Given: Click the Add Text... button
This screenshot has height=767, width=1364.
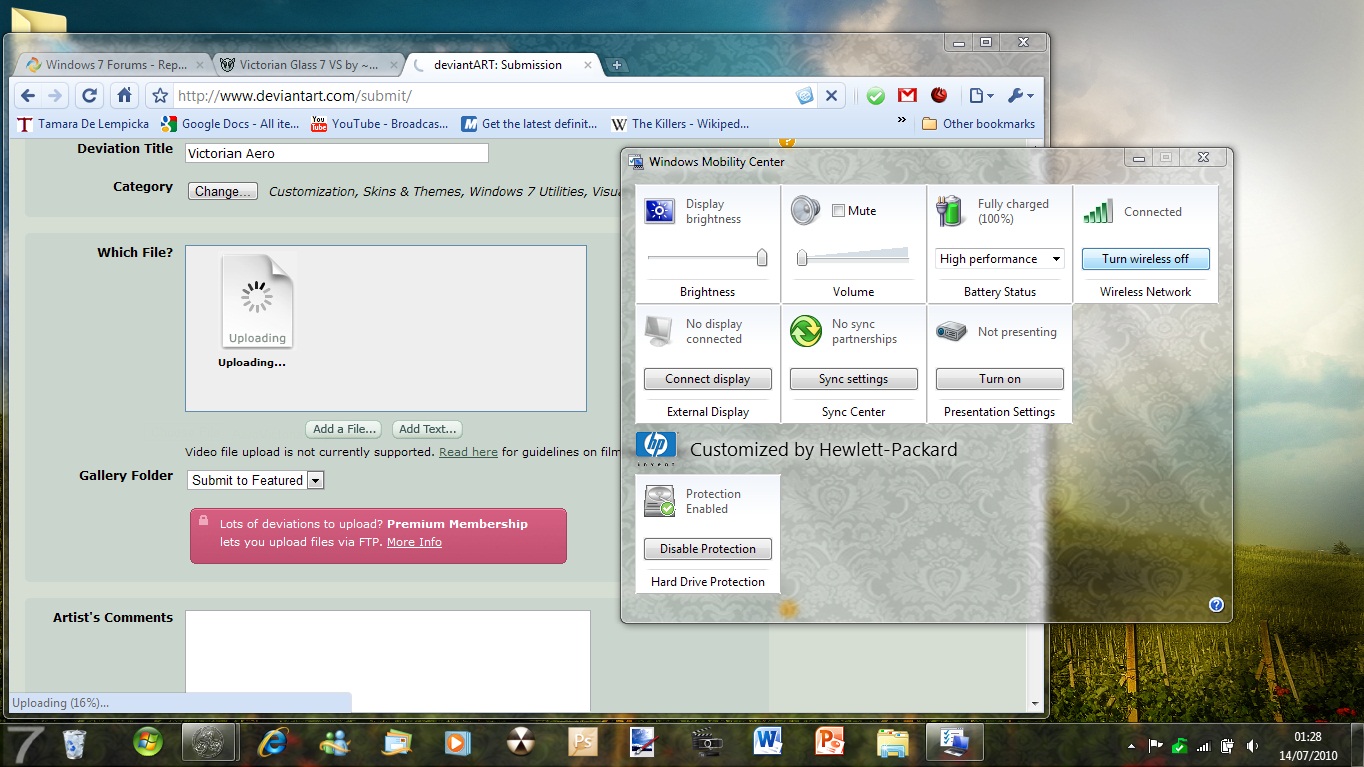Looking at the screenshot, I should [427, 429].
